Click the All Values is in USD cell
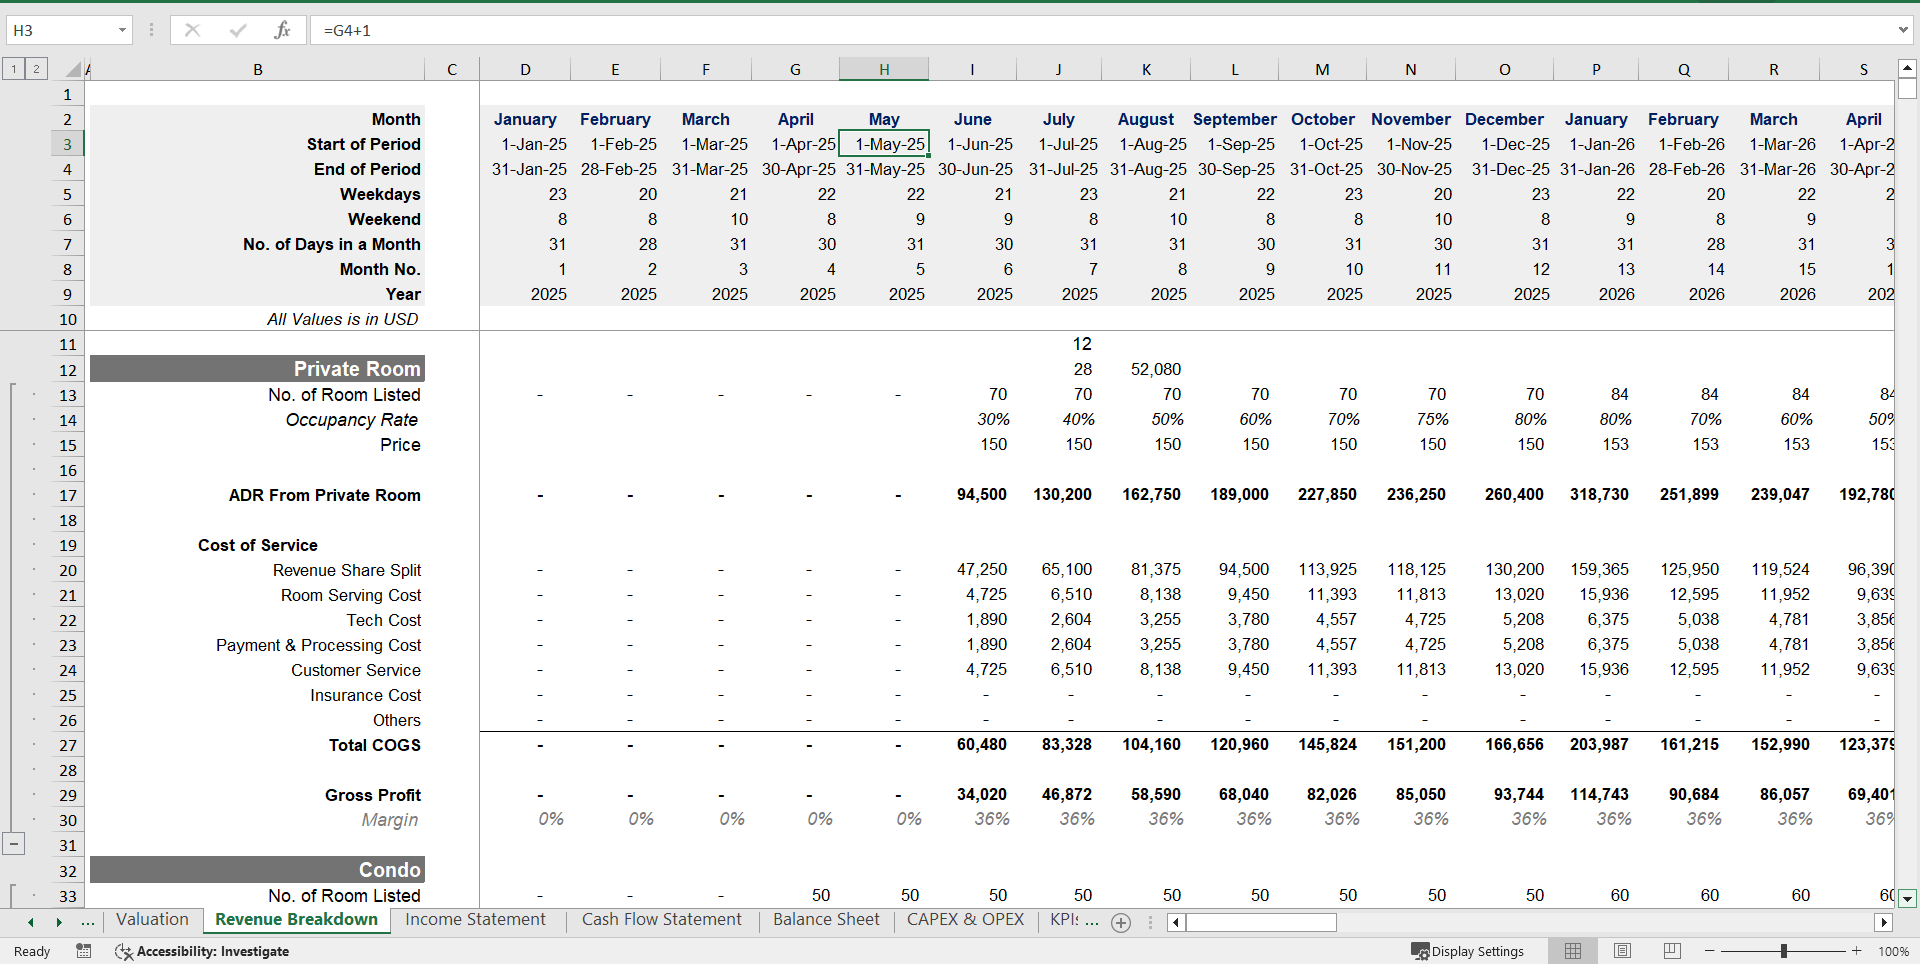 (342, 319)
